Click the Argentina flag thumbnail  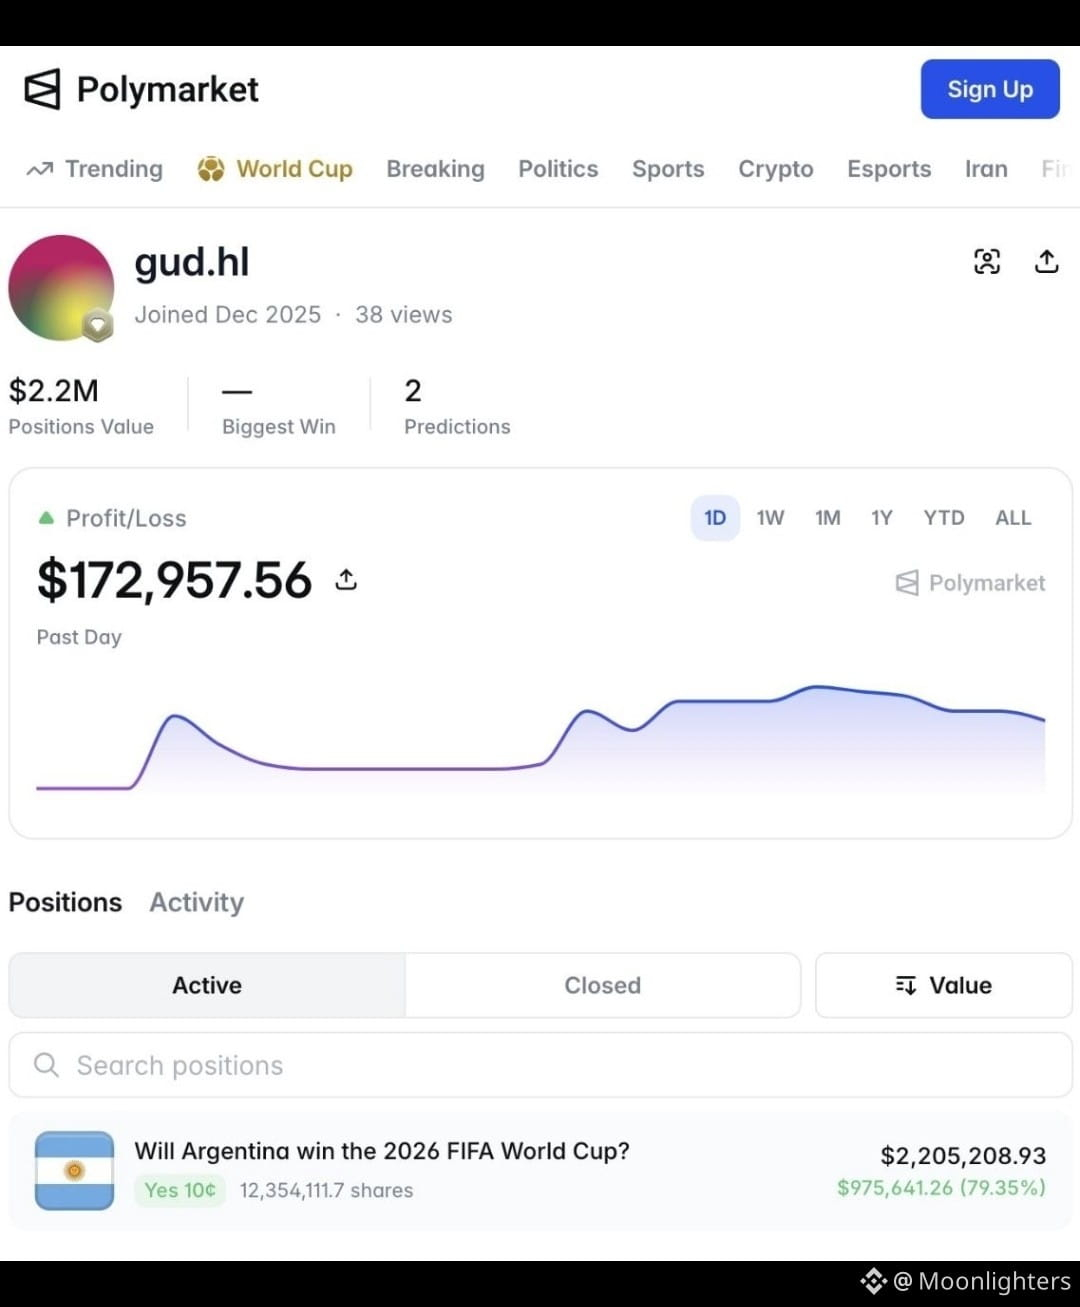pyautogui.click(x=74, y=1171)
